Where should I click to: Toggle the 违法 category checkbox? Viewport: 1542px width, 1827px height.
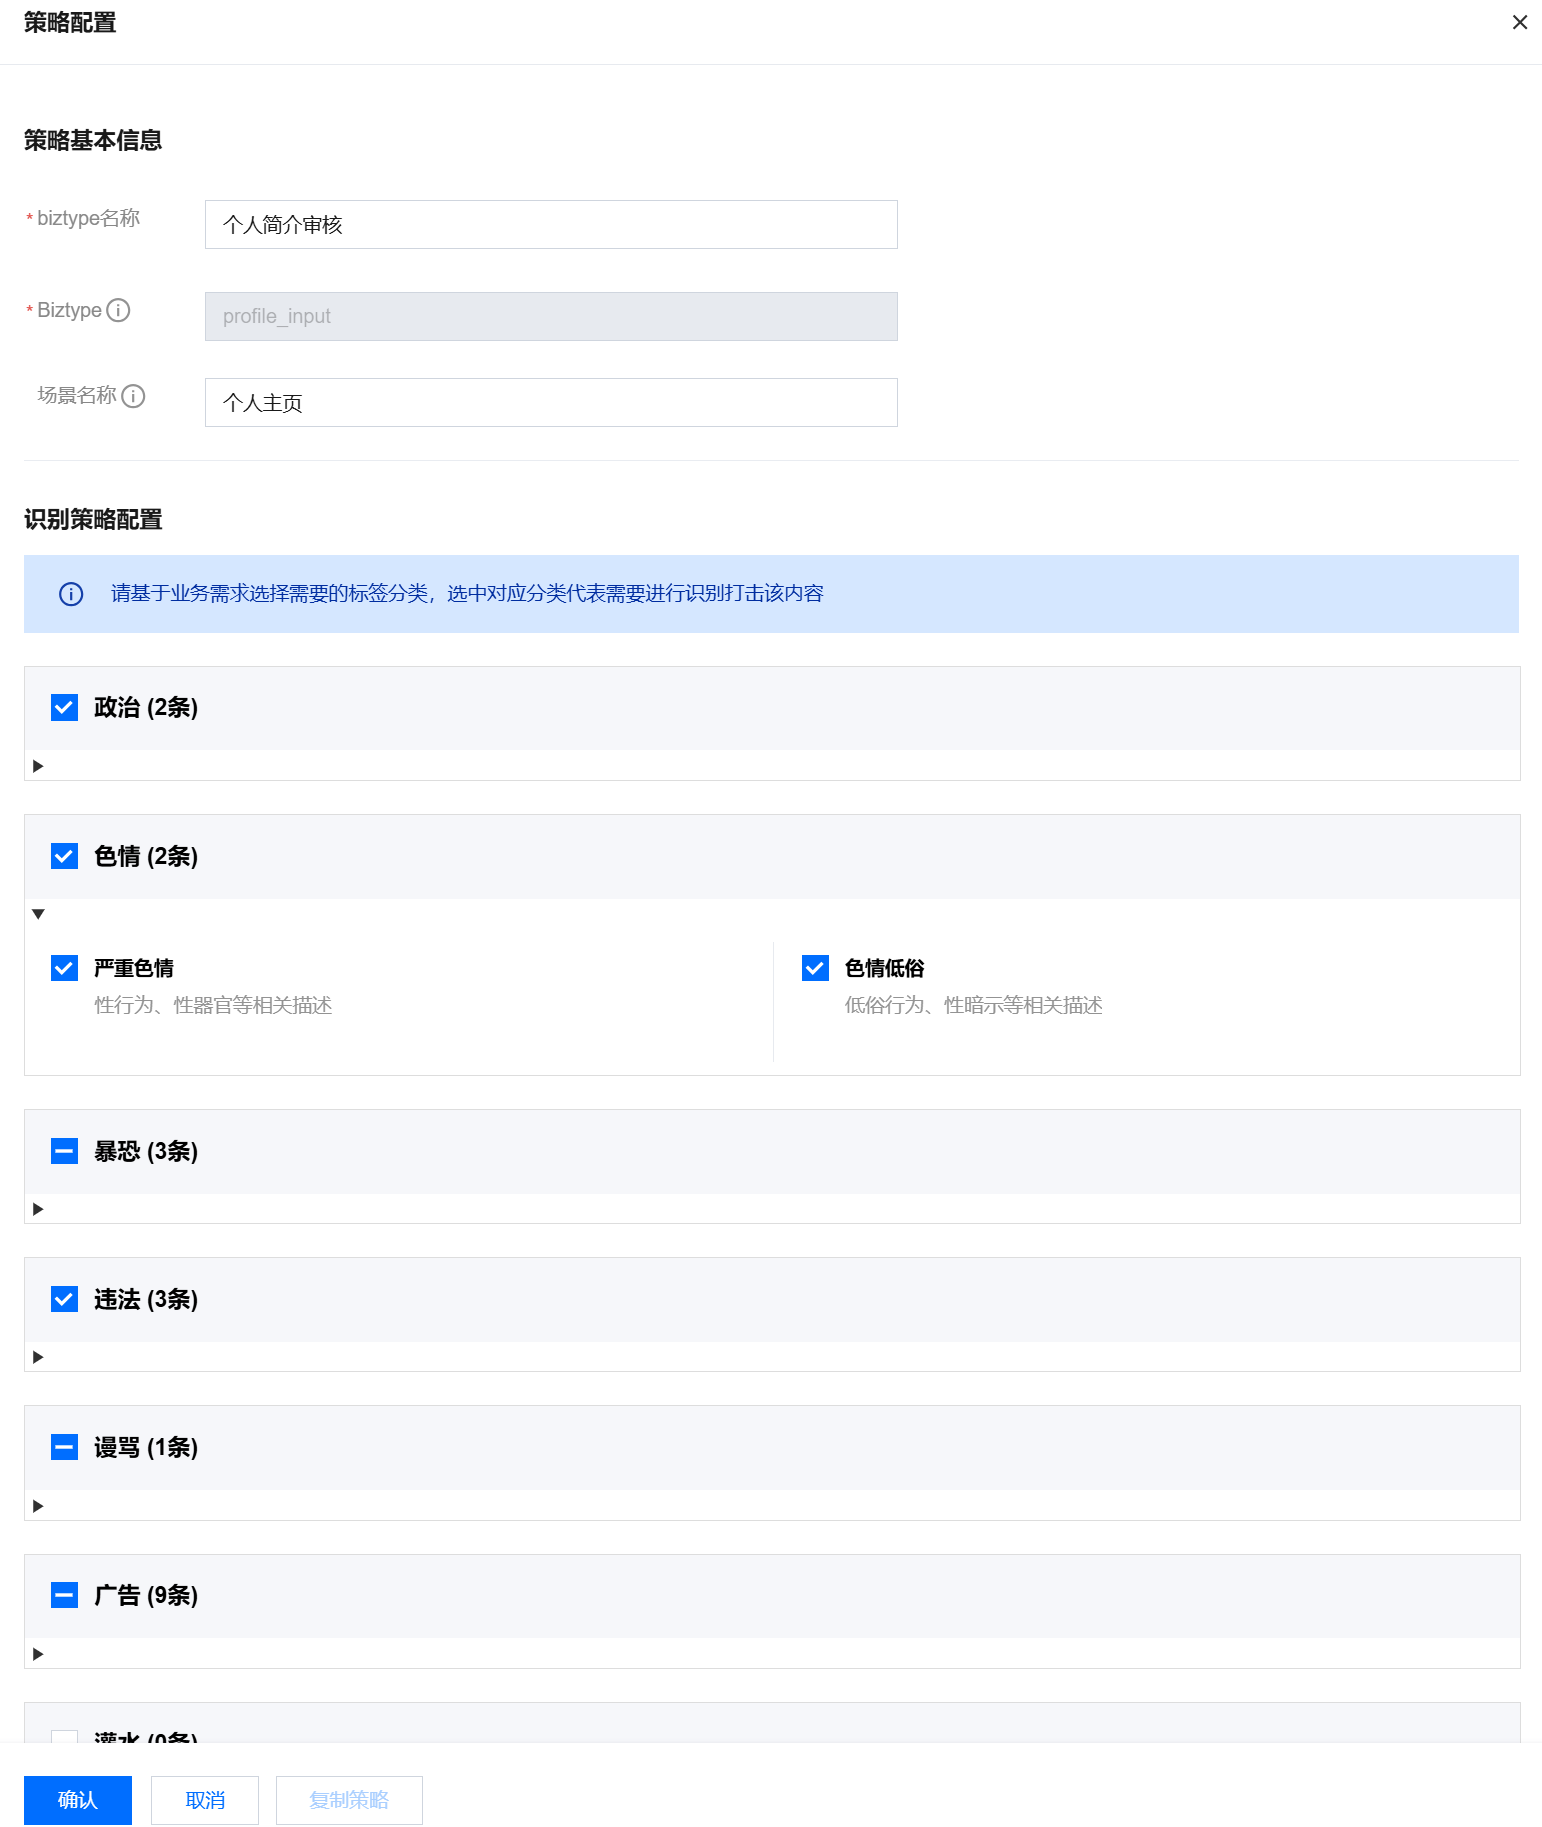tap(65, 1299)
